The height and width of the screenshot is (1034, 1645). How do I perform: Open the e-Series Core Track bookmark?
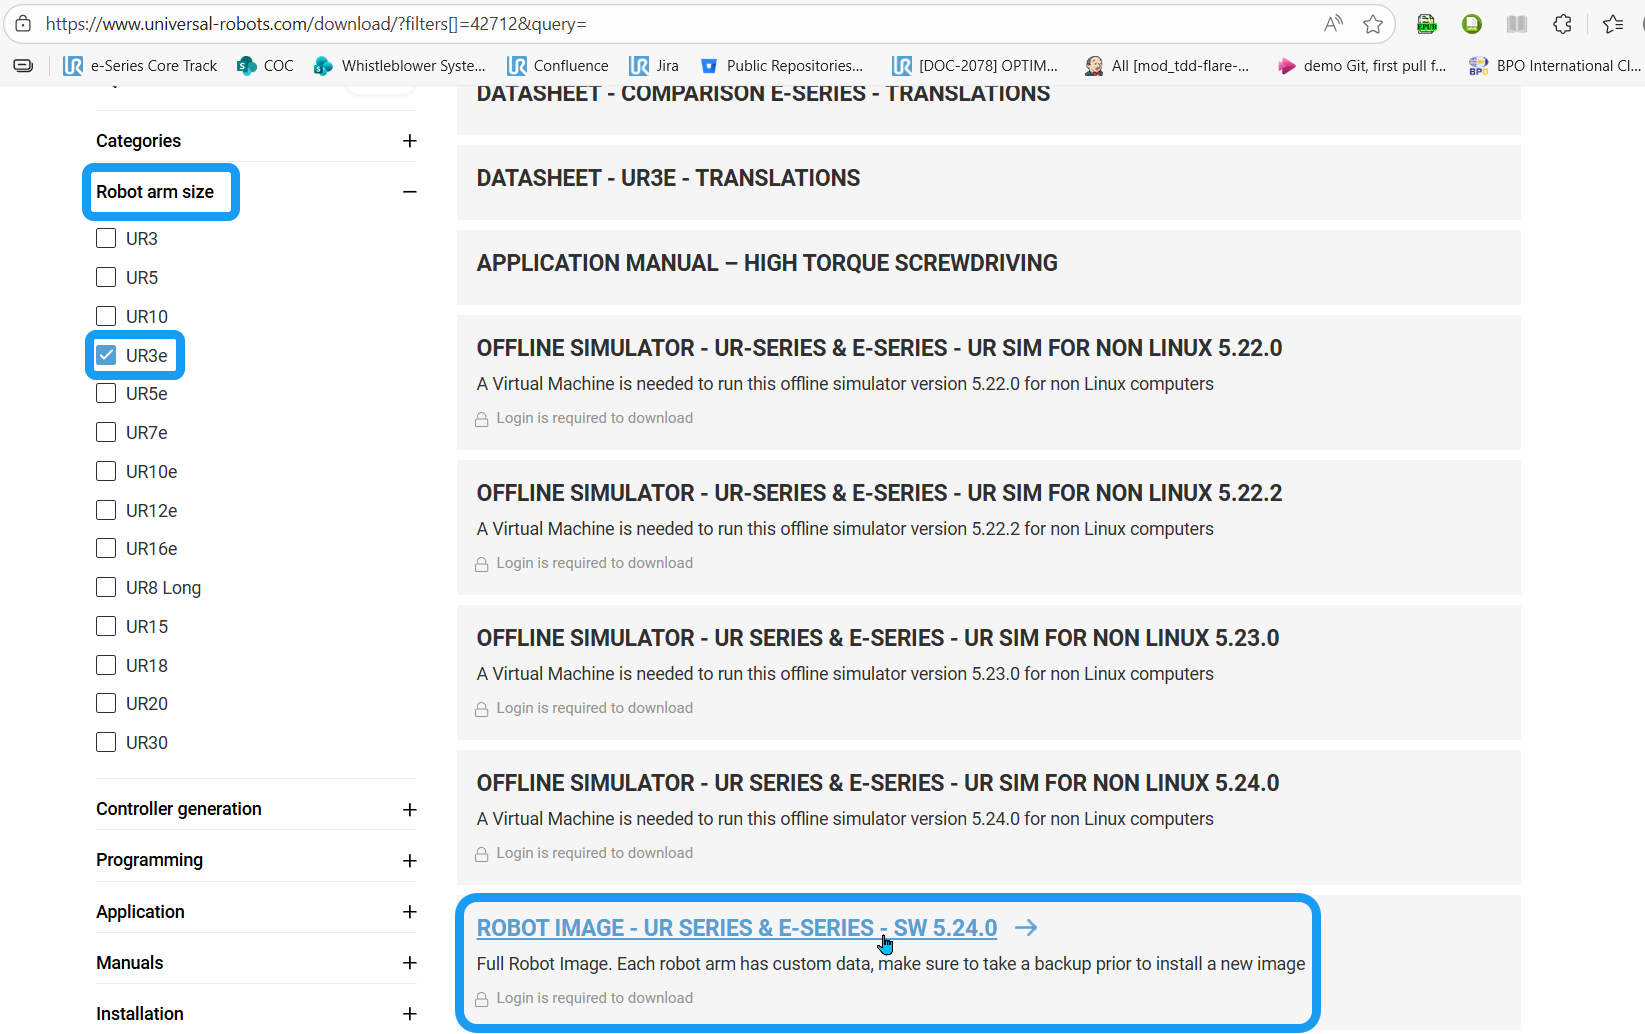point(141,66)
